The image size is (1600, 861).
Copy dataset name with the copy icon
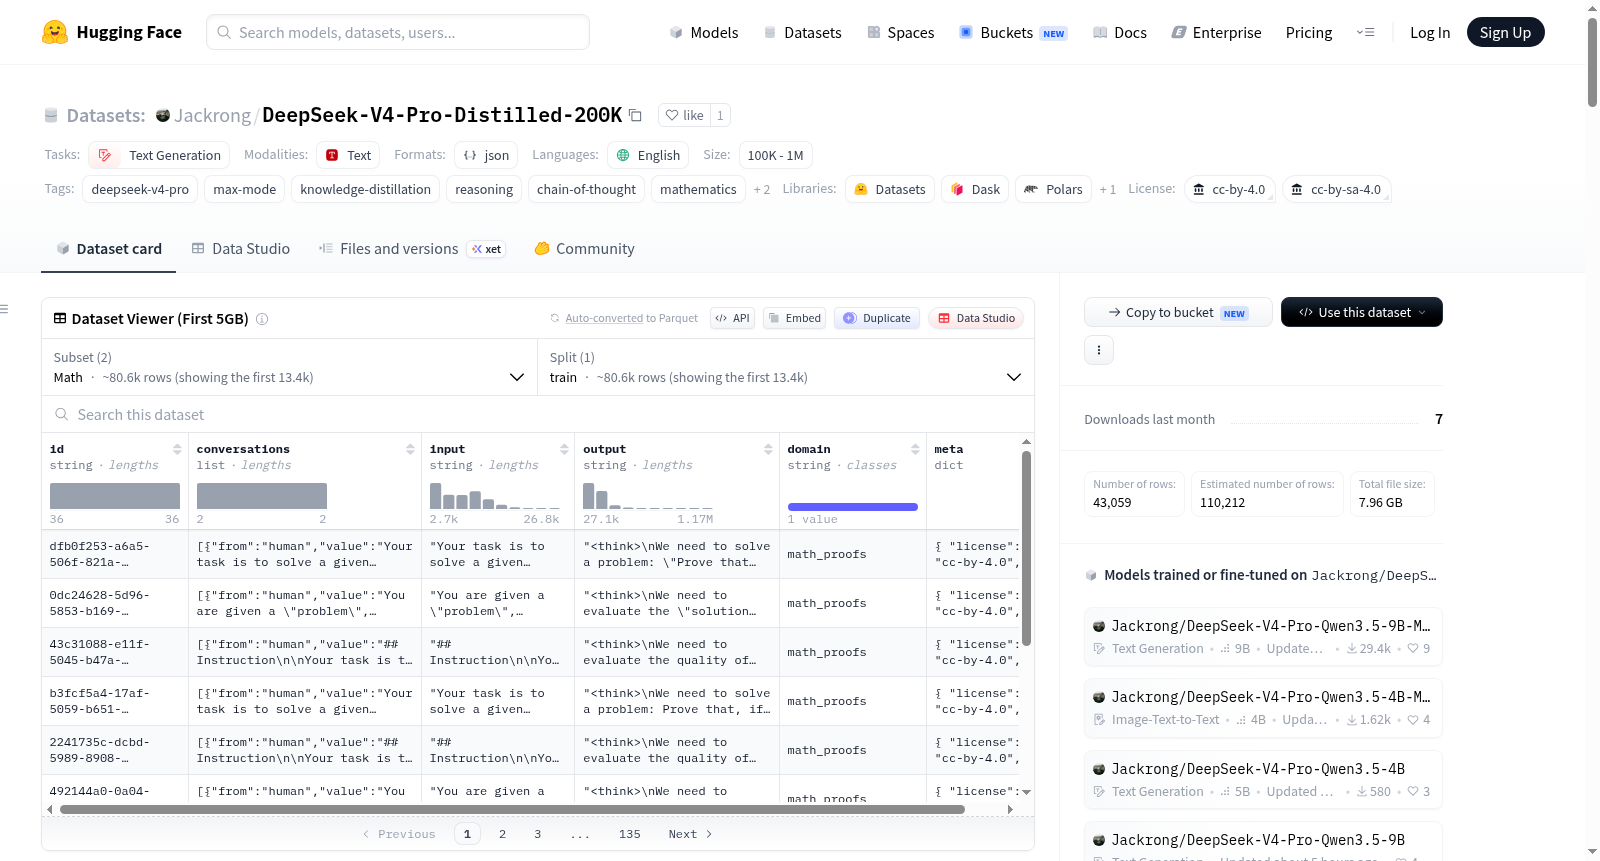635,115
